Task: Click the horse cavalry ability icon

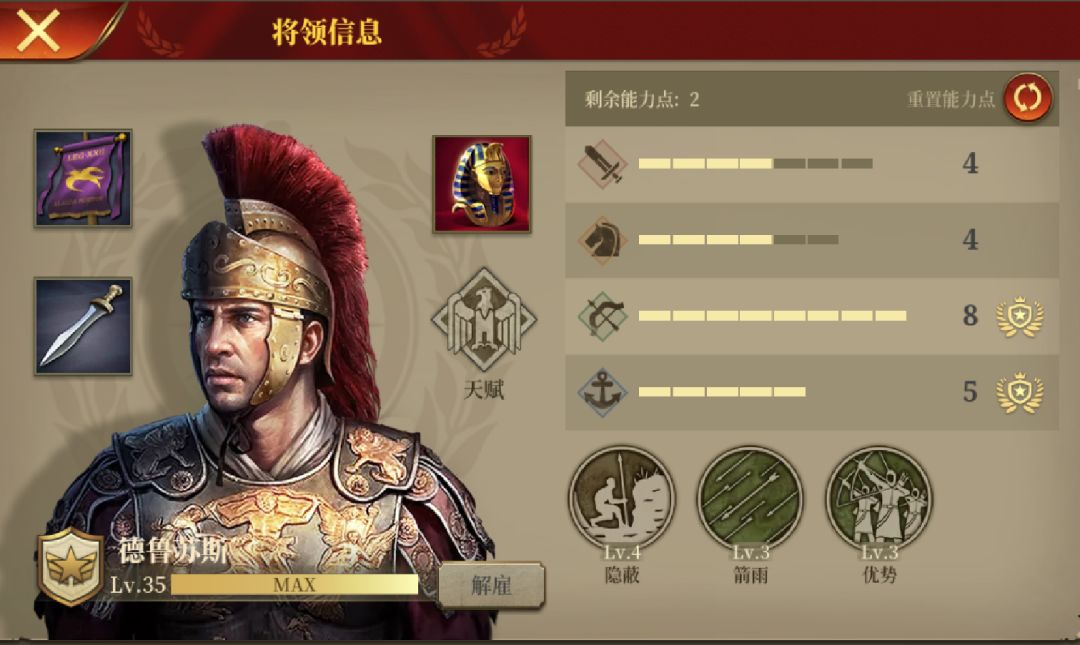Action: 602,240
